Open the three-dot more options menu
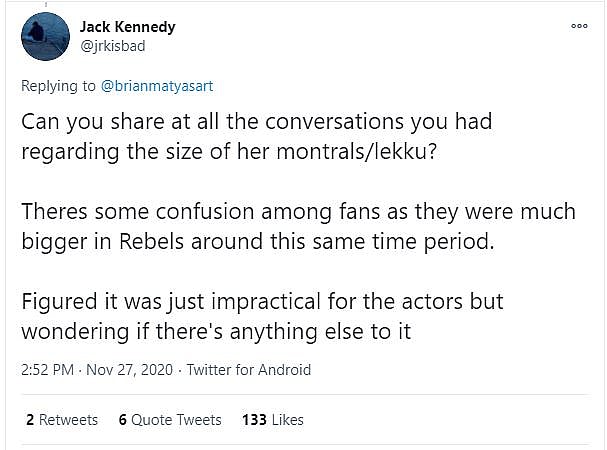The width and height of the screenshot is (607, 450). 579,27
